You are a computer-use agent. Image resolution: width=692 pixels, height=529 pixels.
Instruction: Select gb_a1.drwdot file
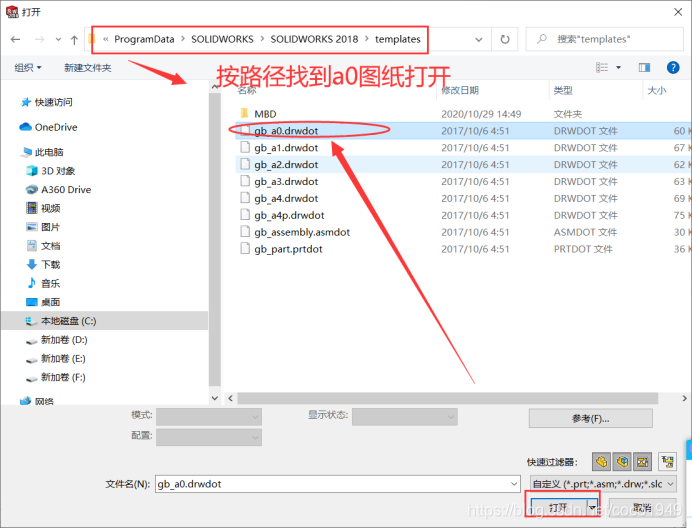tap(286, 148)
